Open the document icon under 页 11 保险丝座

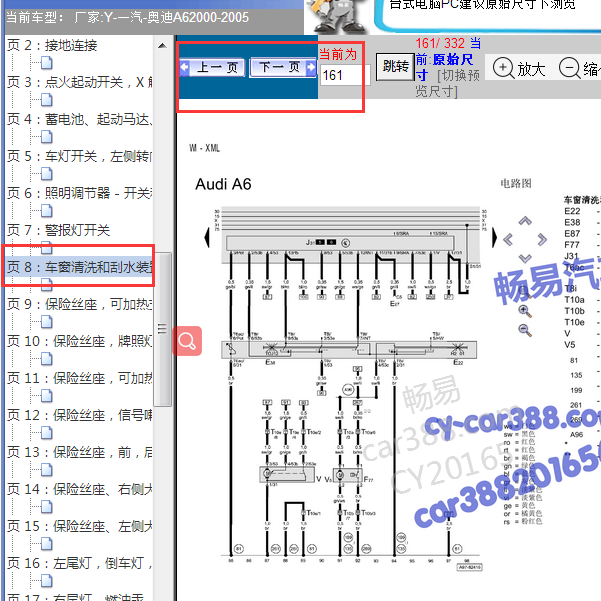tap(46, 396)
